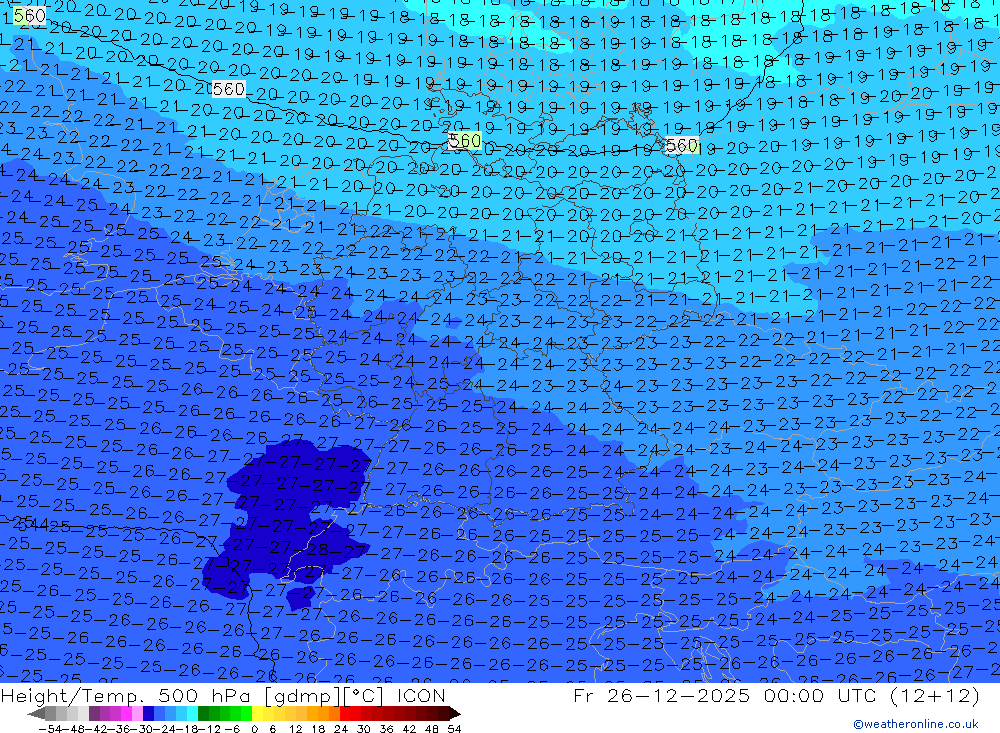
Task: Open the weatheronline.co.uk copyright link
Action: [916, 723]
